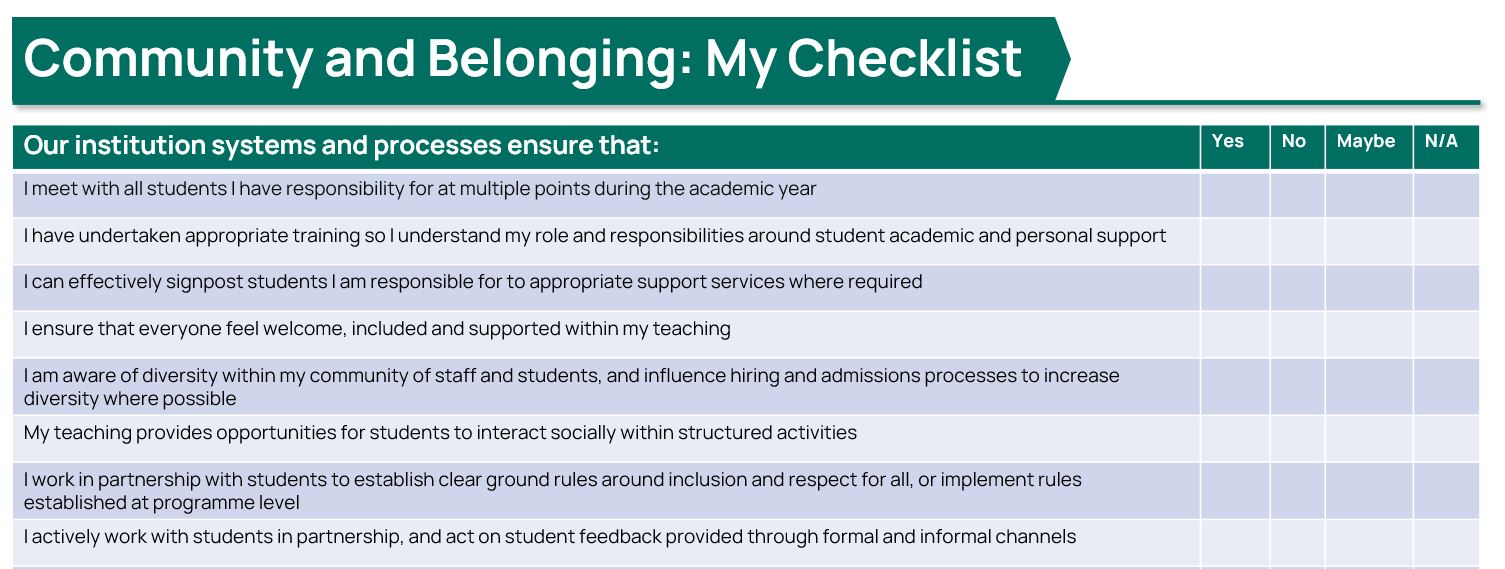
Task: Mark No for 'interact socially within structured activities' row
Action: 1298,438
